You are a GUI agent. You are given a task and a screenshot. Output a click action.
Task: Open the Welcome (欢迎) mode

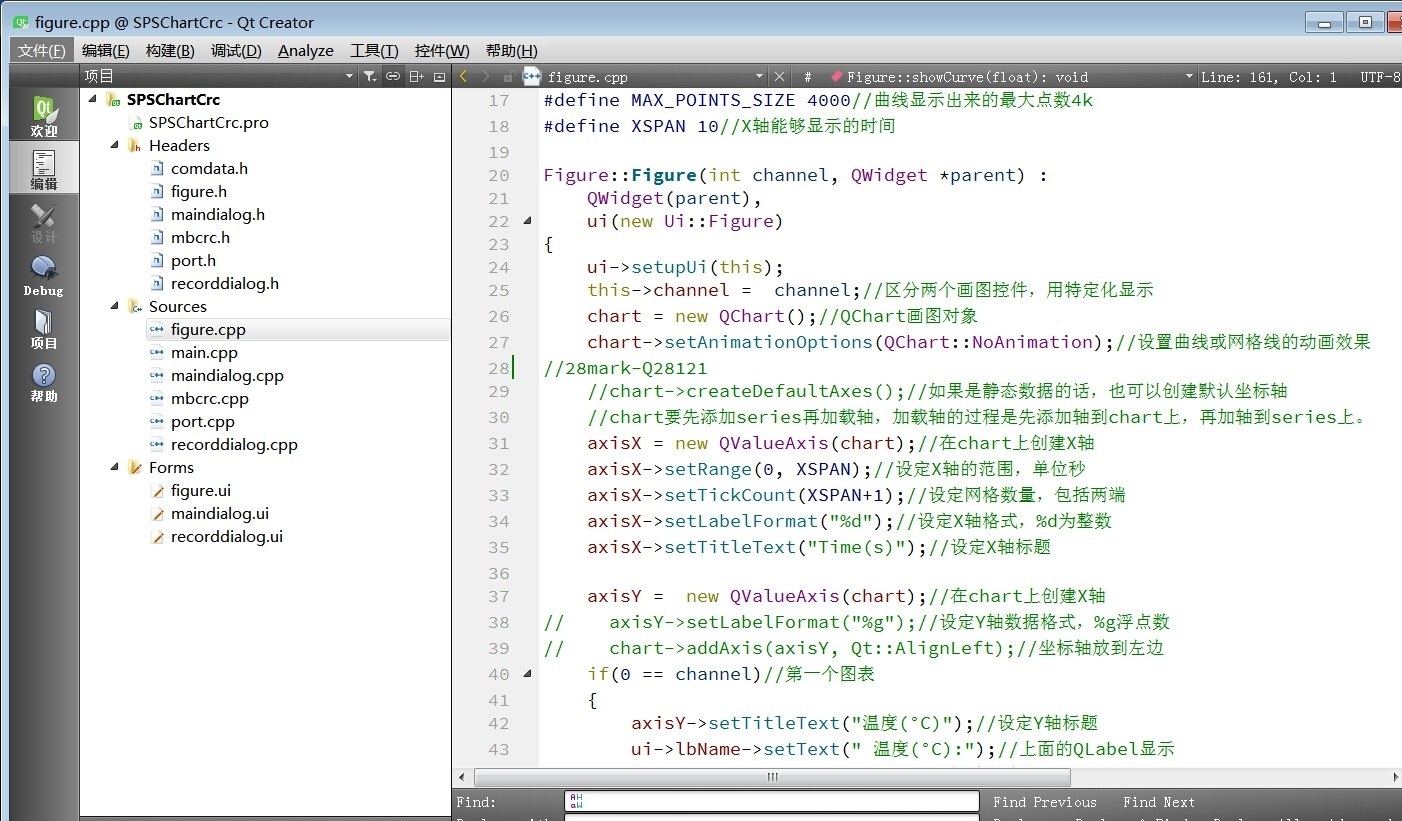point(44,115)
